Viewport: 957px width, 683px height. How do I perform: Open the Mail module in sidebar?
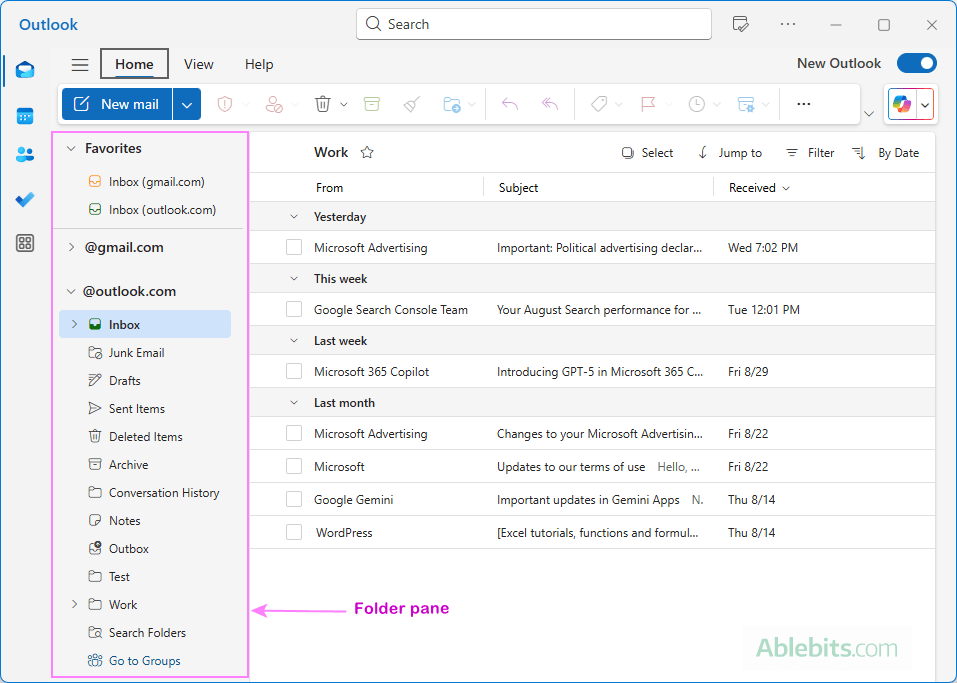pyautogui.click(x=25, y=70)
